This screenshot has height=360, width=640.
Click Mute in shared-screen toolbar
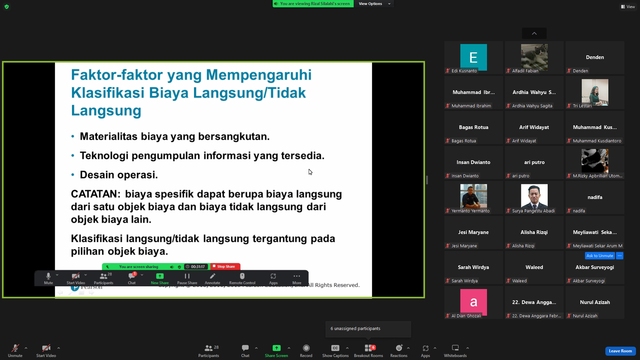tap(48, 278)
